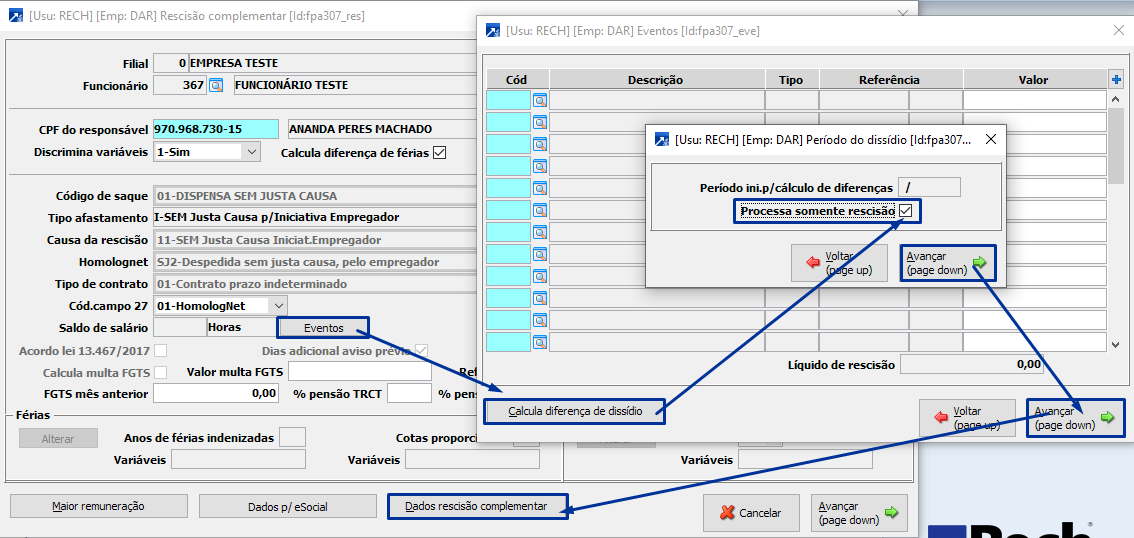This screenshot has height=538, width=1134.
Task: Click the Filial code field
Action: pyautogui.click(x=171, y=63)
